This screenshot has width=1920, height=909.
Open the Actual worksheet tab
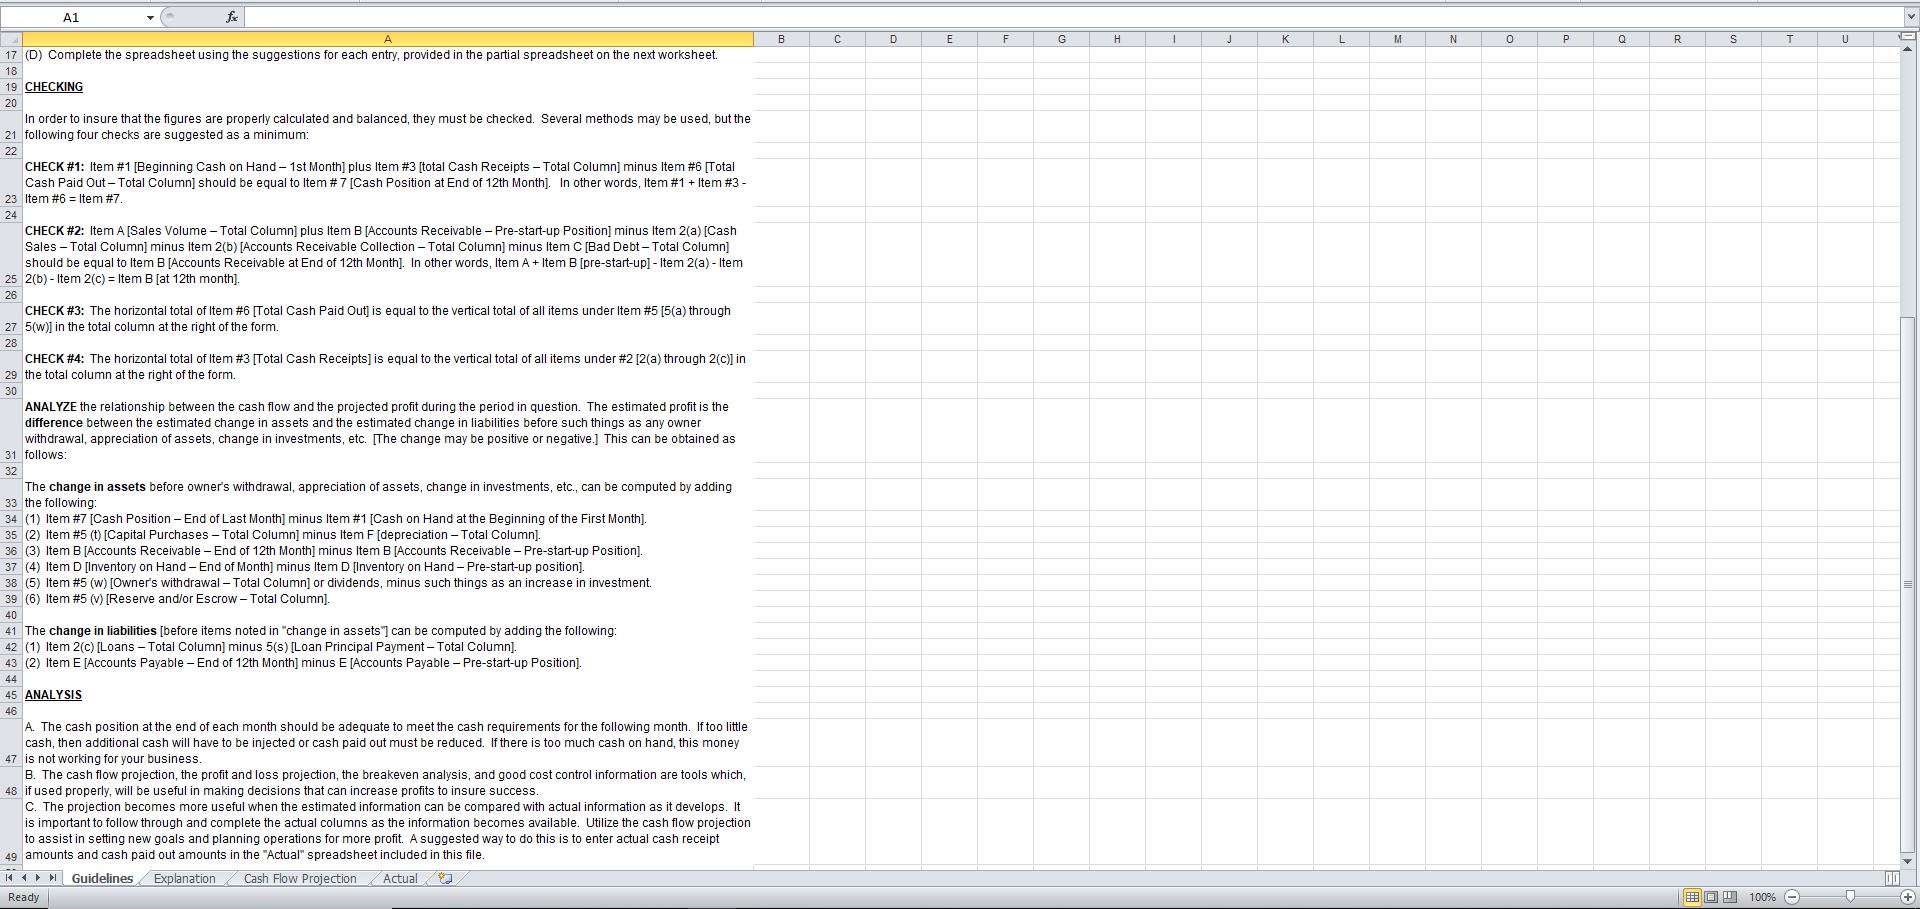pyautogui.click(x=399, y=878)
